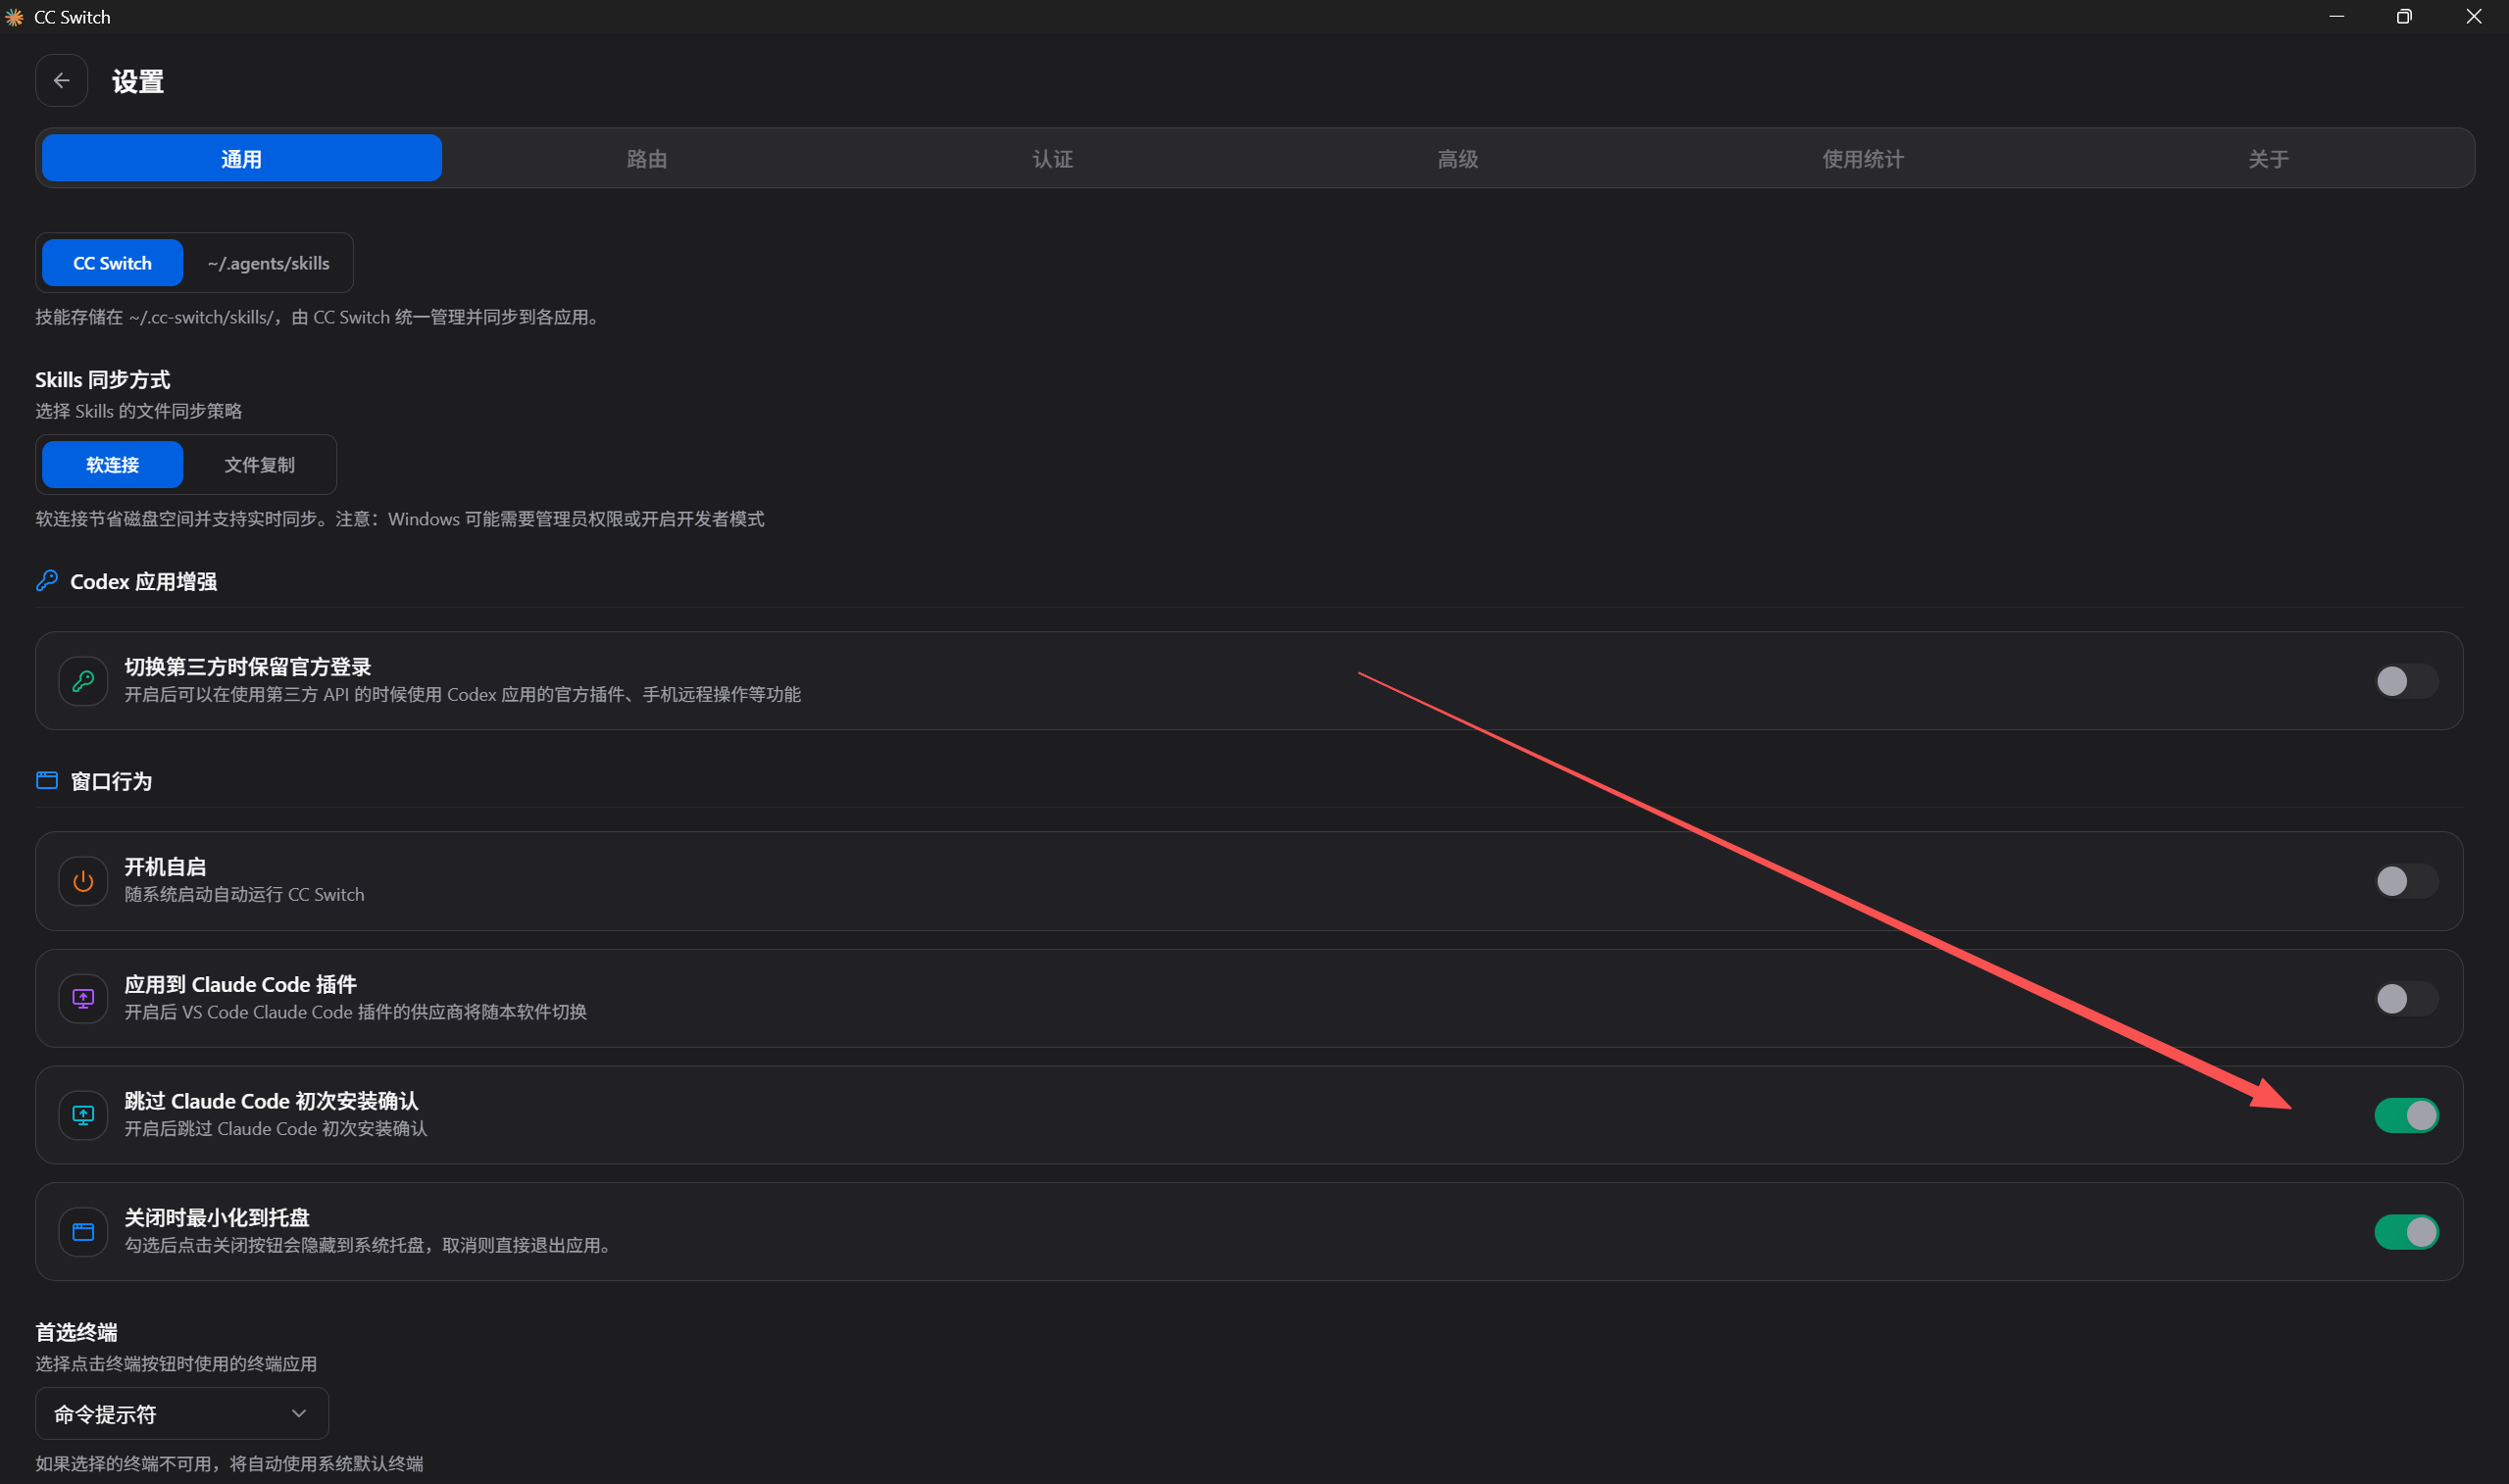Click the 如果选择的终端不可用 hint text
2509x1484 pixels.
click(230, 1463)
